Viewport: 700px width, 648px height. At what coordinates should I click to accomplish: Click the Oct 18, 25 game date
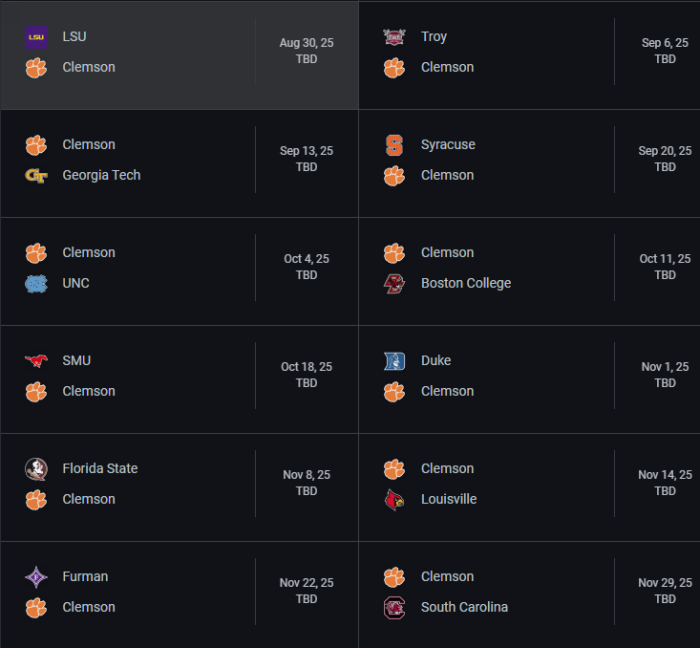tap(307, 367)
